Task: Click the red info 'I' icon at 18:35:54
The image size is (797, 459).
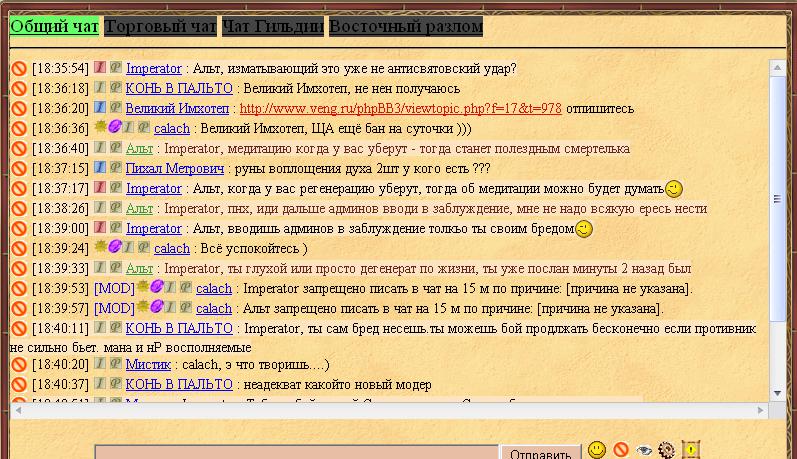Action: [x=100, y=67]
